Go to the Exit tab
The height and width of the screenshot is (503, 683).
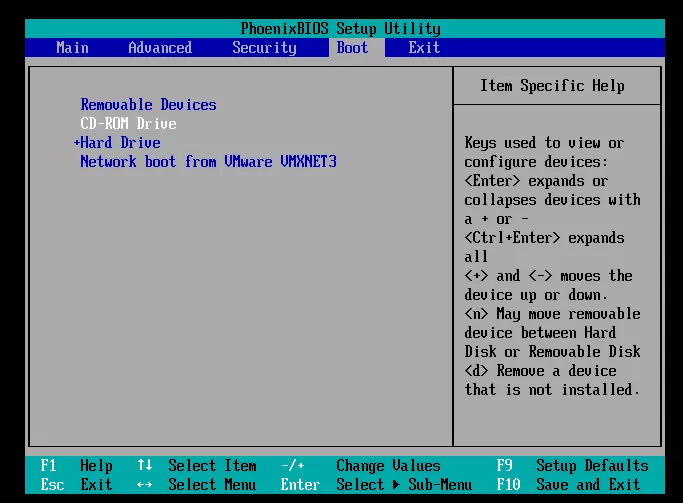424,48
